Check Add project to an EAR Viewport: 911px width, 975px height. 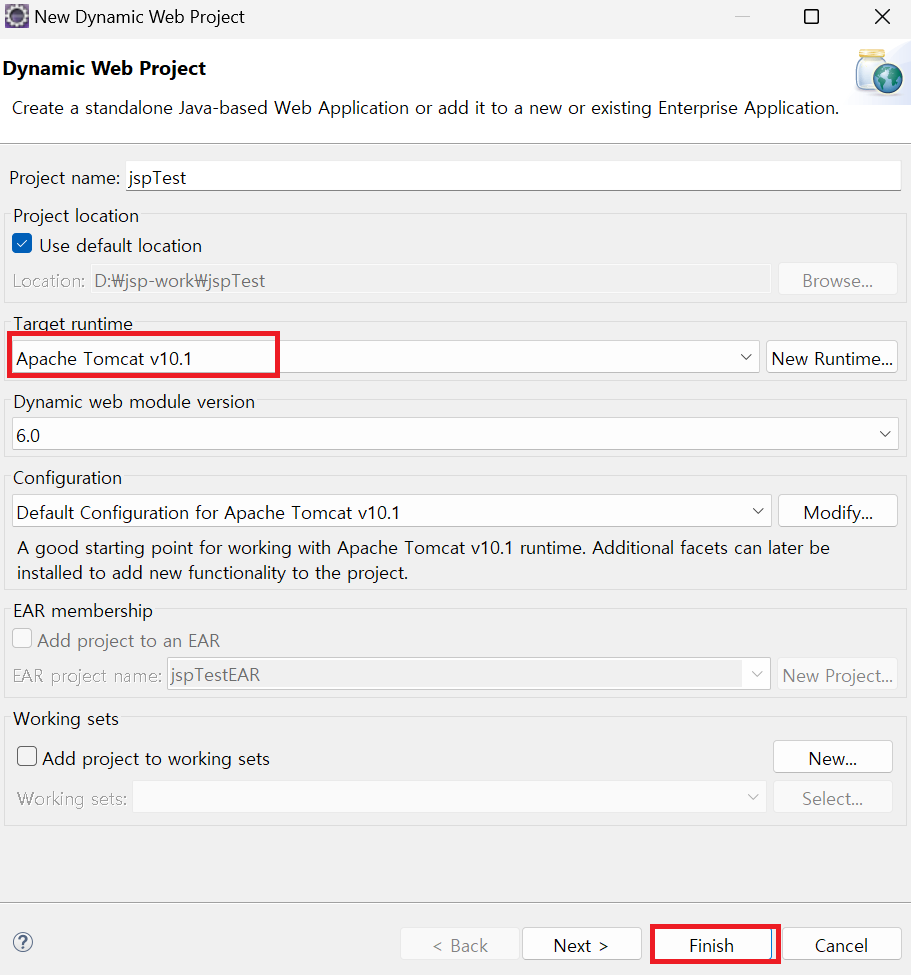pyautogui.click(x=22, y=639)
